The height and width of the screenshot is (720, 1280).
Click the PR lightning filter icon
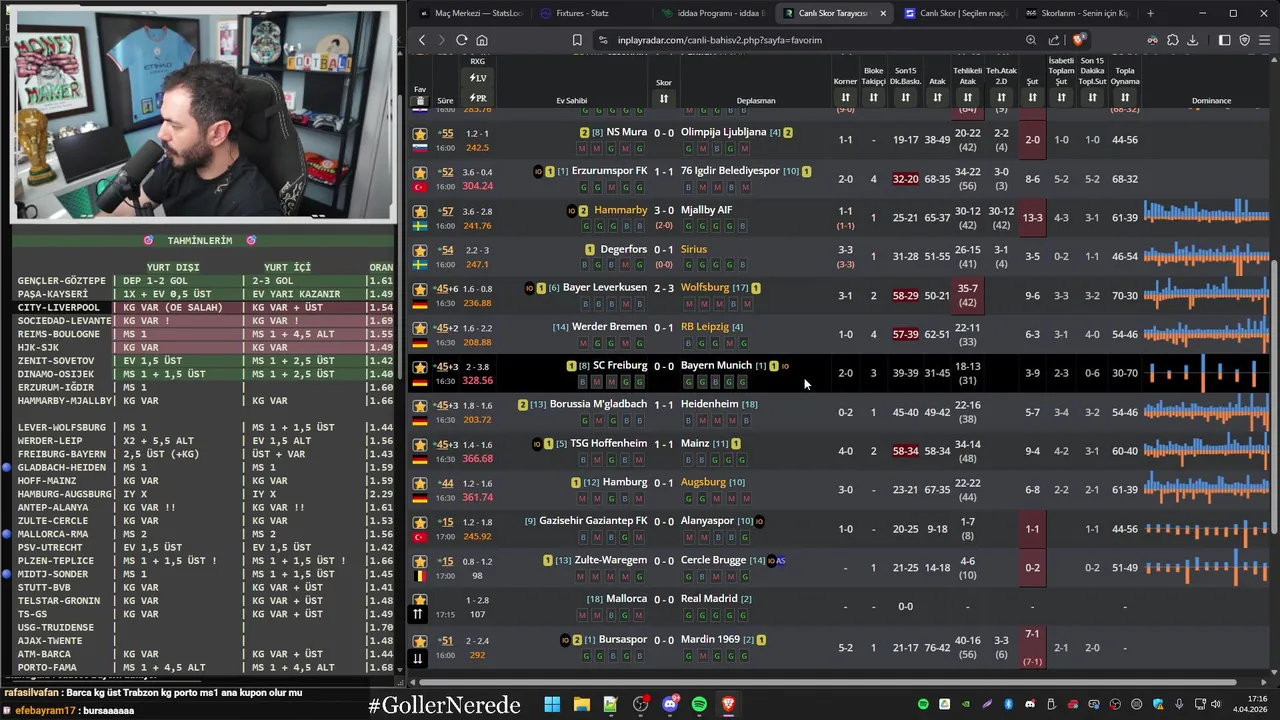tap(478, 98)
